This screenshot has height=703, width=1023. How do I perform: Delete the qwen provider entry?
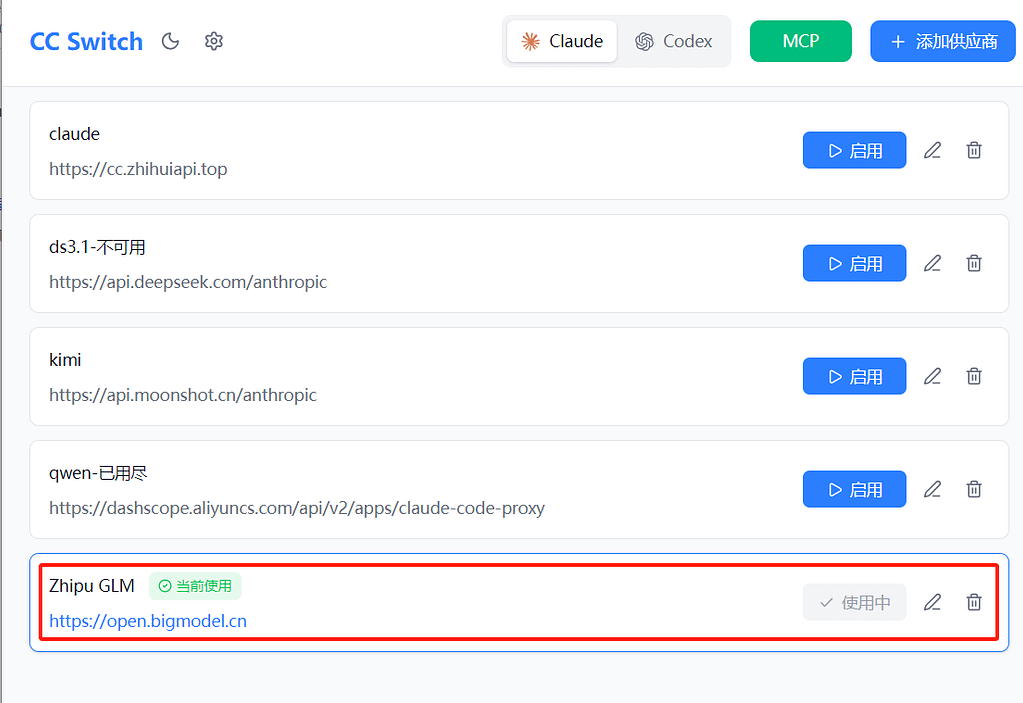point(974,489)
